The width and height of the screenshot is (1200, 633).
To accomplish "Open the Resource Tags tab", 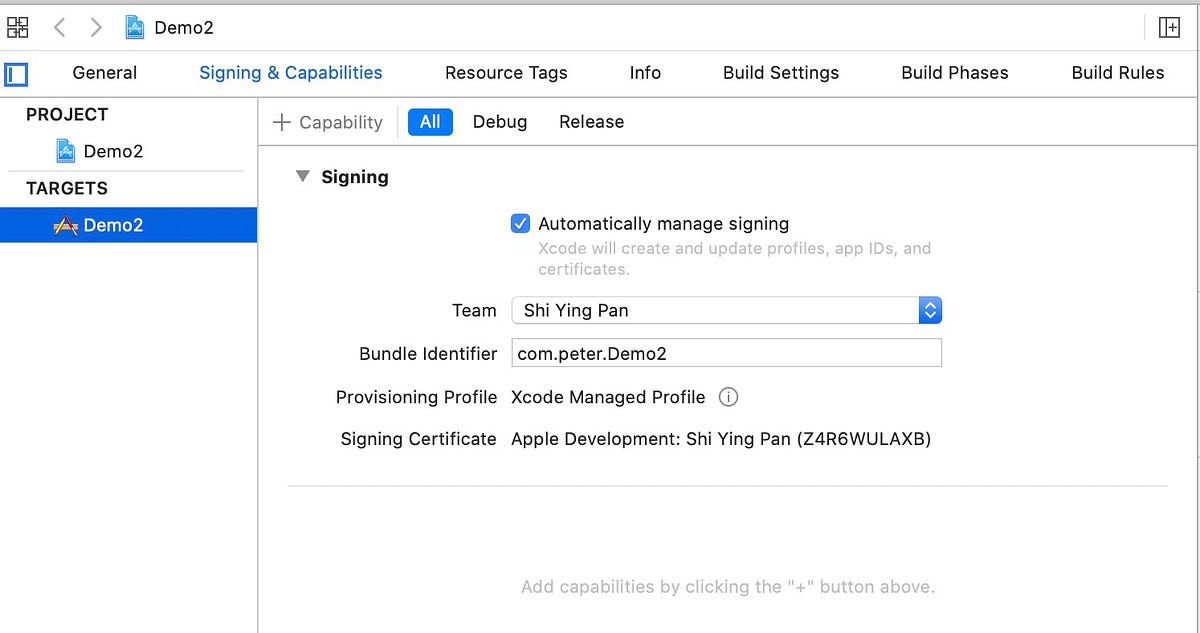I will click(506, 73).
